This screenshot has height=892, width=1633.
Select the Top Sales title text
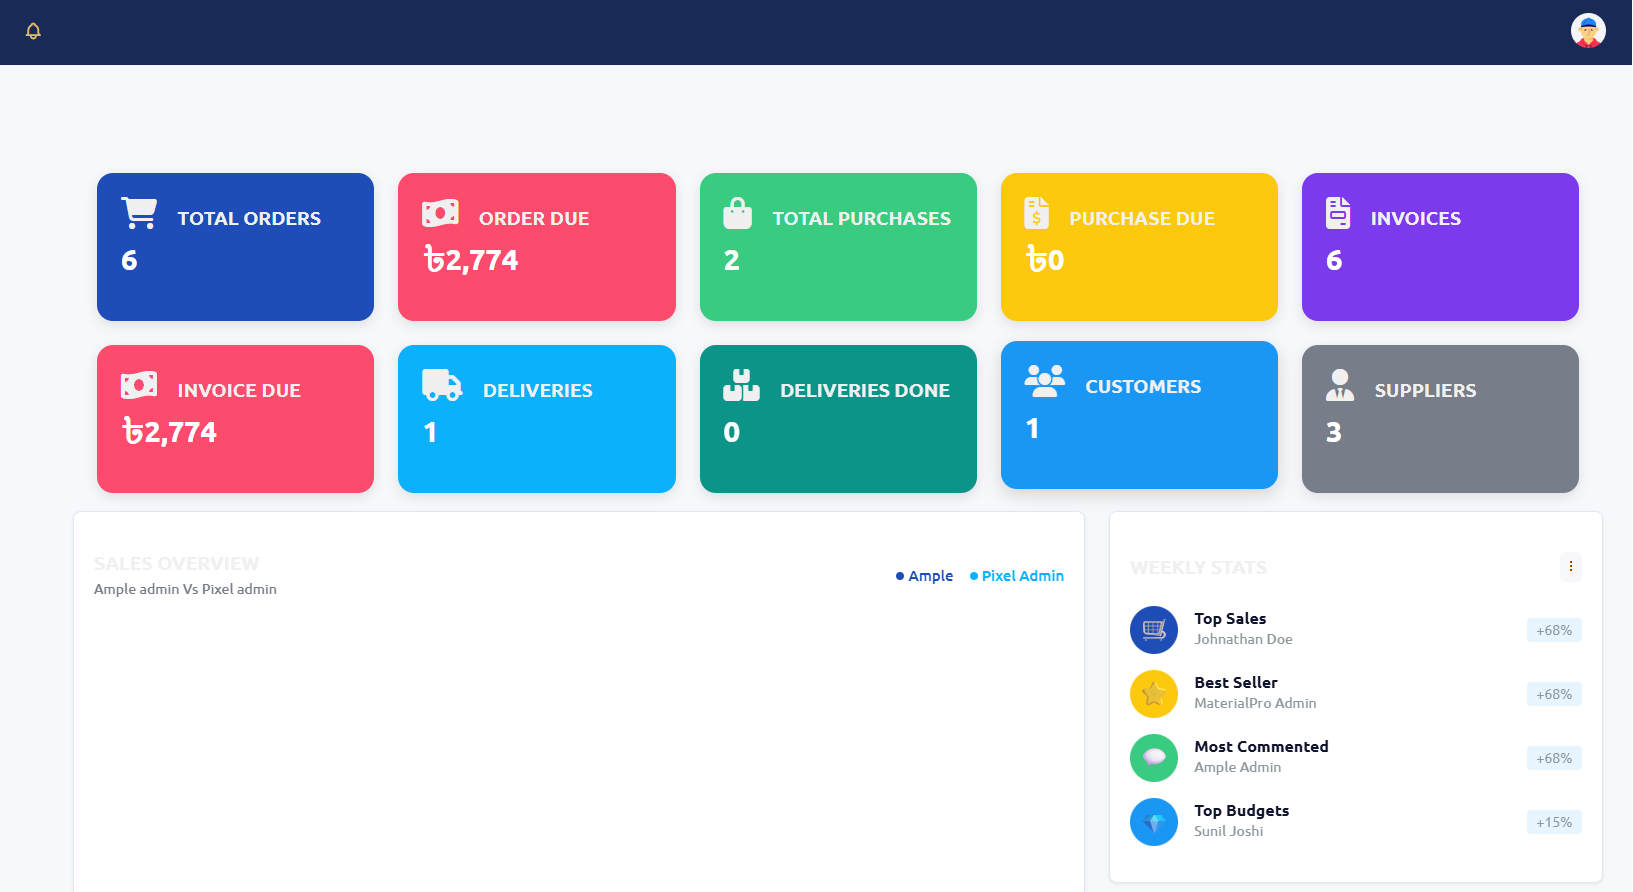click(x=1230, y=619)
